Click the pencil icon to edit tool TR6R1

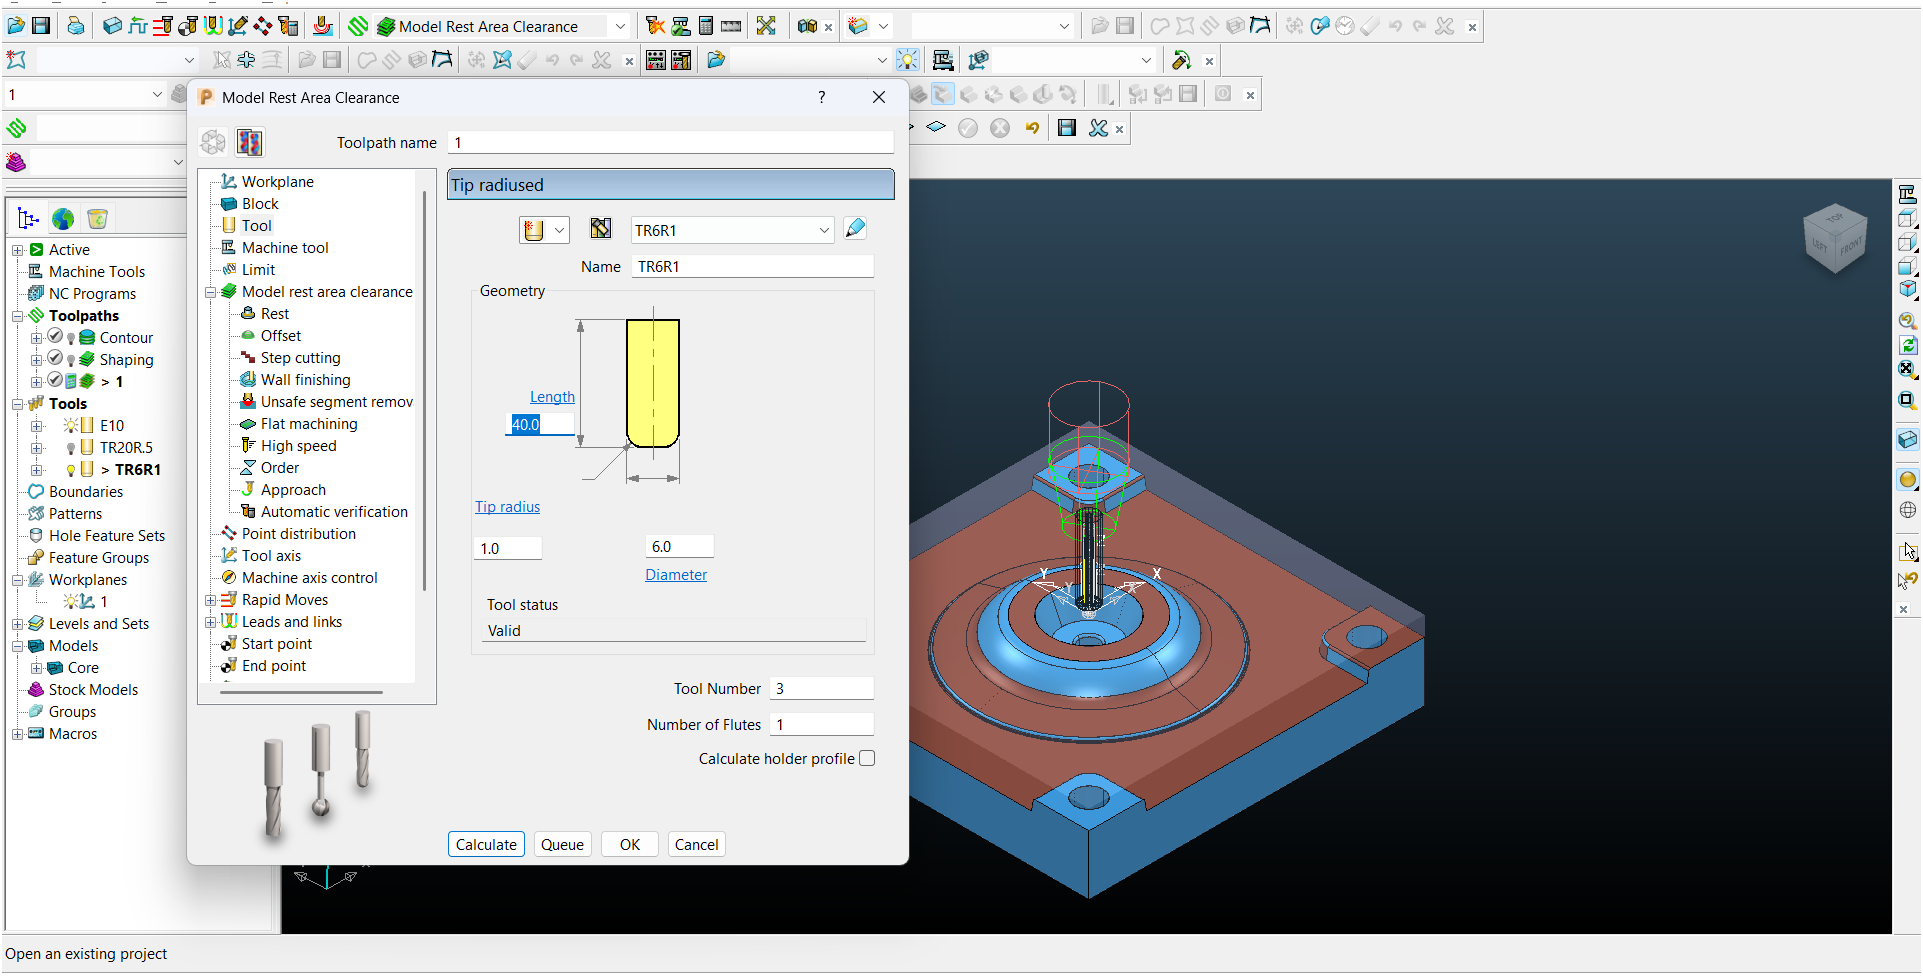pos(855,229)
